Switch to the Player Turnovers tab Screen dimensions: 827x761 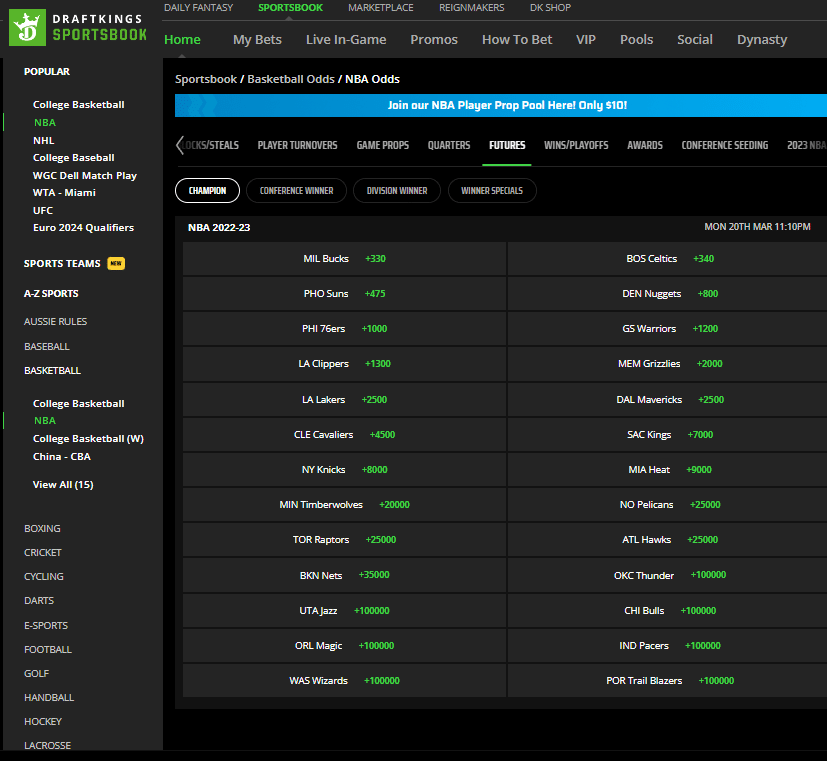coord(297,145)
